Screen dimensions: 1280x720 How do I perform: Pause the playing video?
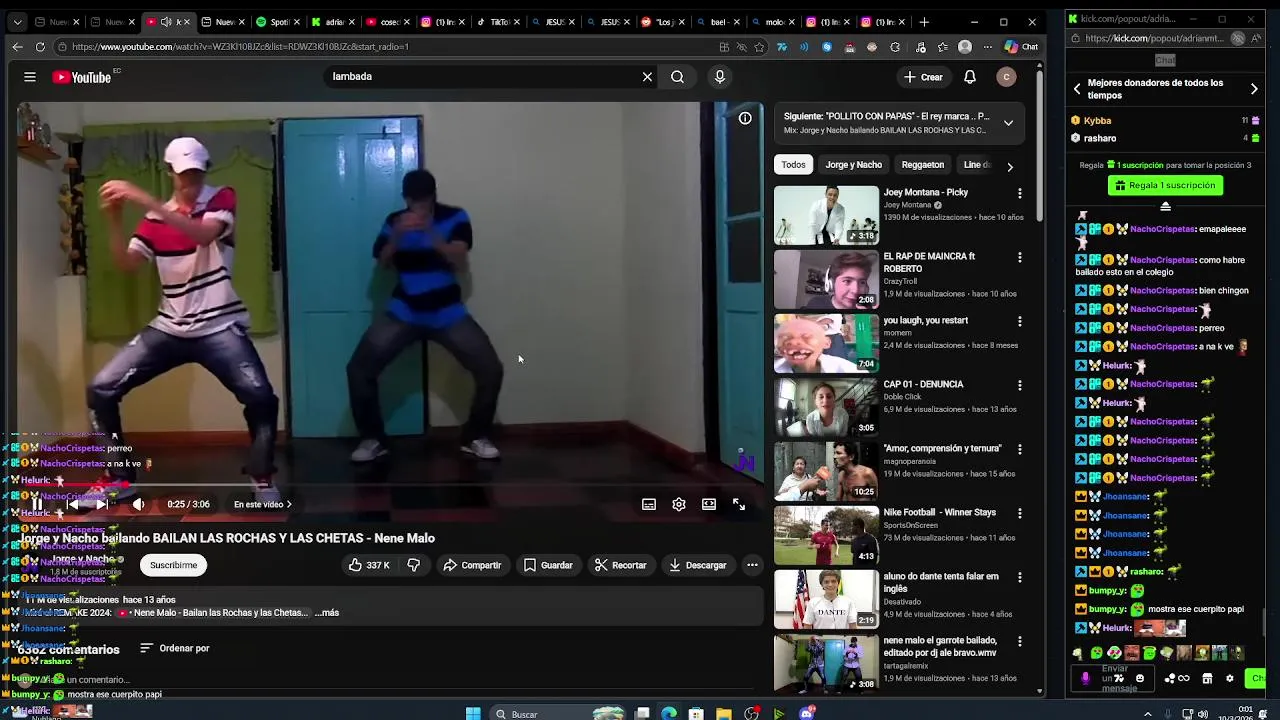(37, 504)
